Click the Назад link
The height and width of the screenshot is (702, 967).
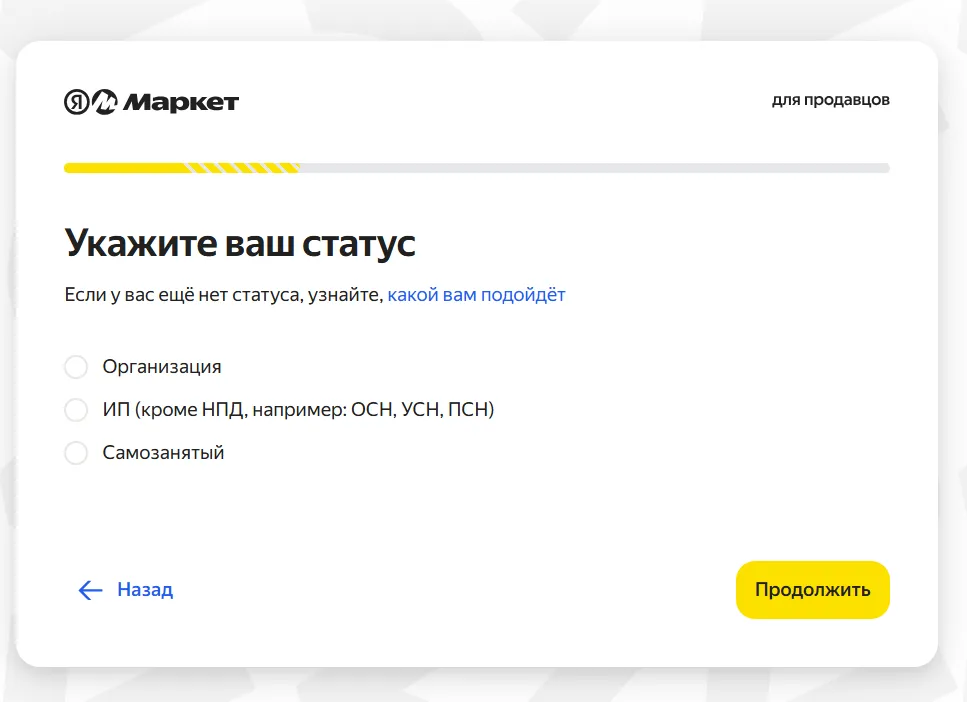pyautogui.click(x=145, y=590)
